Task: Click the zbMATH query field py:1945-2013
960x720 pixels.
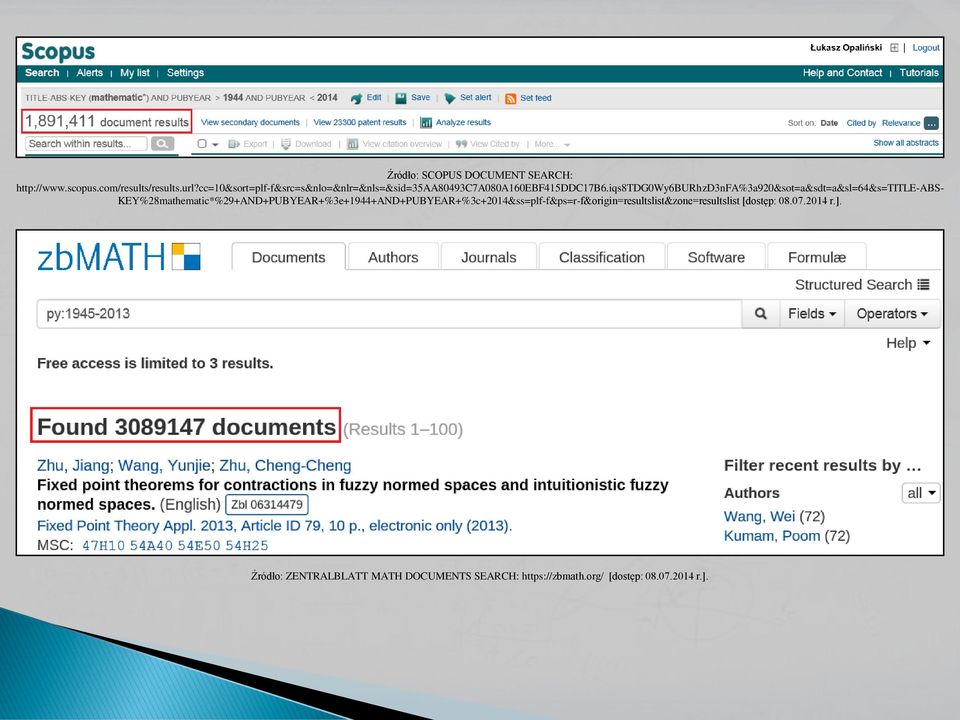Action: click(x=389, y=313)
